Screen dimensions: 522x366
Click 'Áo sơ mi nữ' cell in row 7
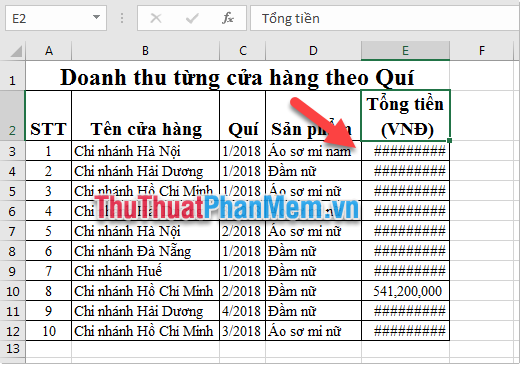pos(313,231)
